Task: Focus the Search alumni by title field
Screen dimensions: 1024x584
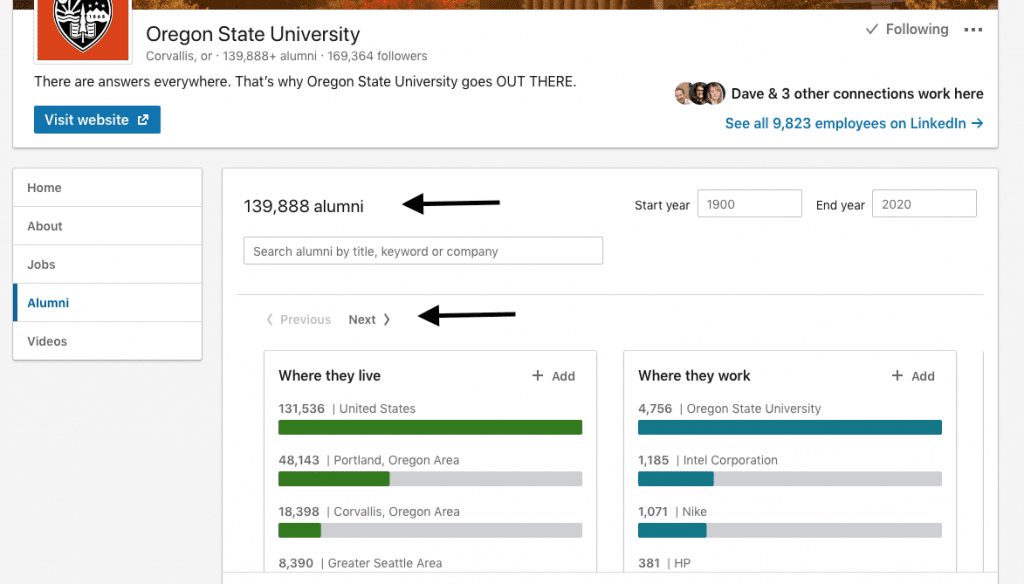Action: [x=423, y=251]
